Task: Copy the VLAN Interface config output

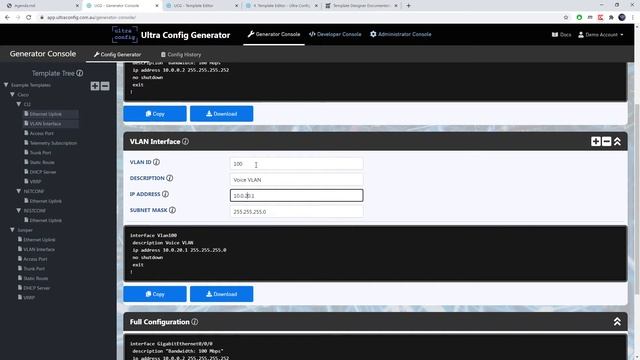Action: (155, 294)
